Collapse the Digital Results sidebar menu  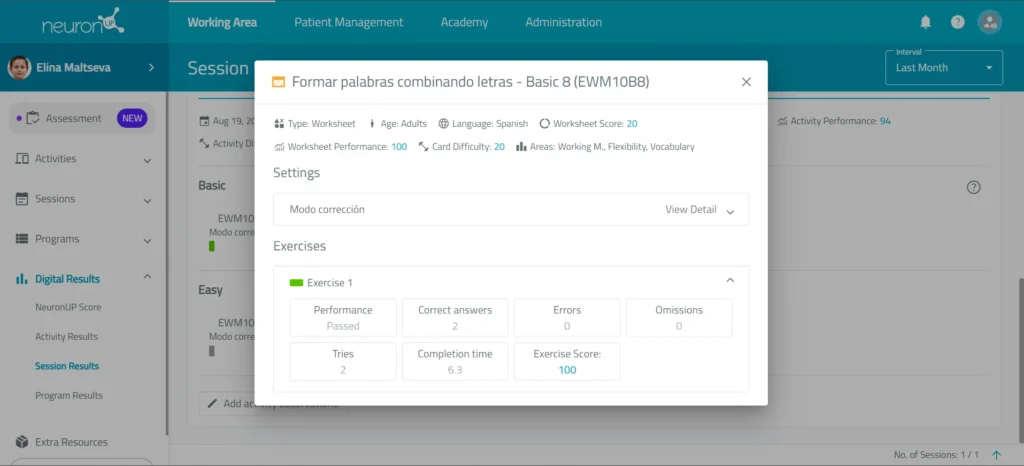(x=147, y=277)
